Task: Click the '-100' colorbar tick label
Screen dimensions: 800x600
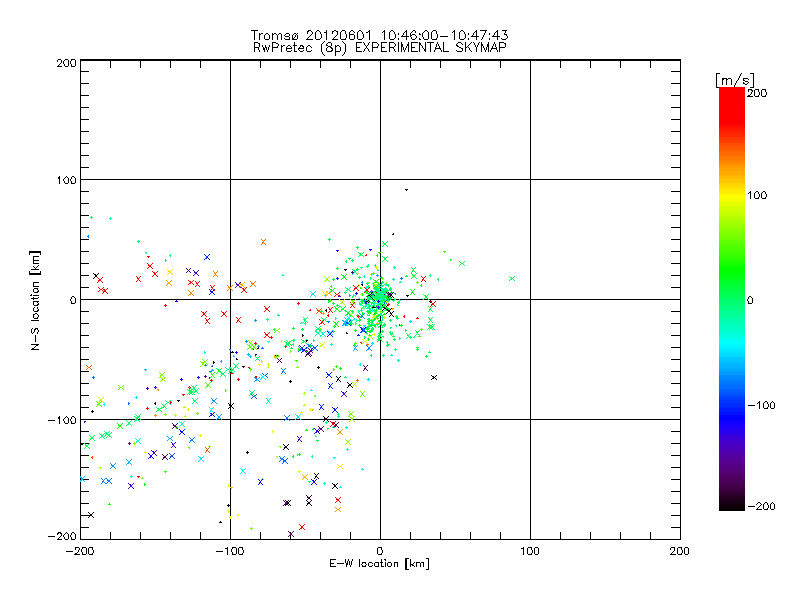Action: coord(761,406)
